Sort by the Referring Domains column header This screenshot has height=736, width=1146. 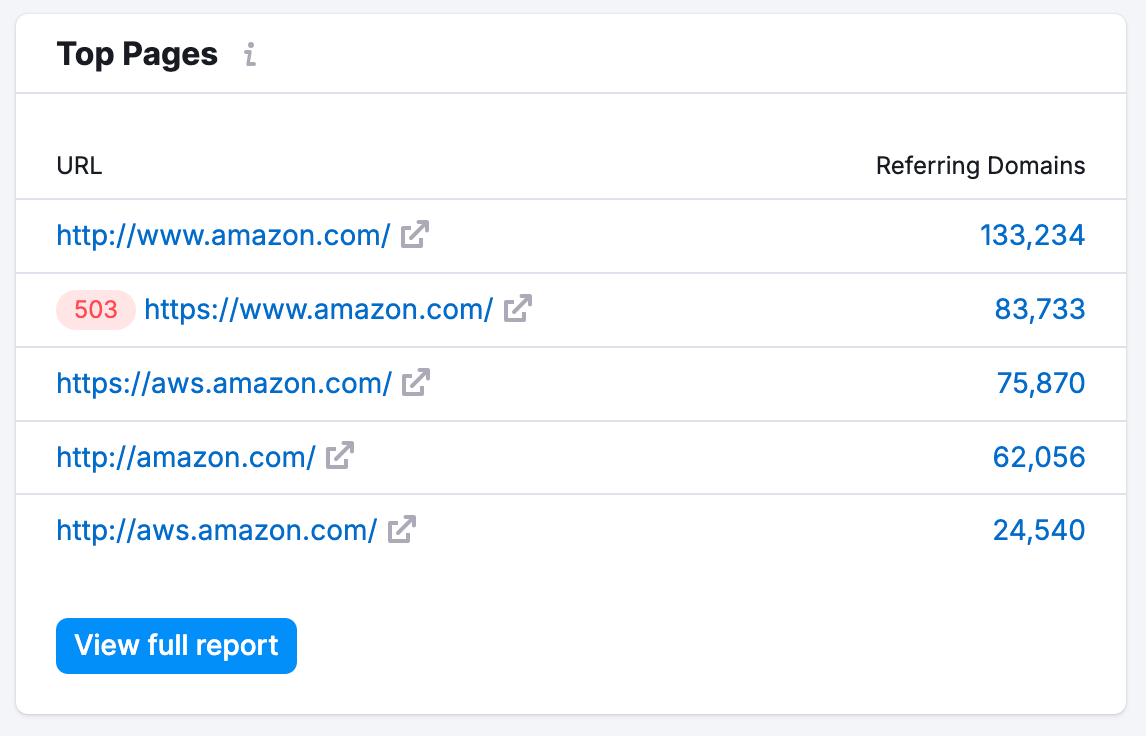[x=980, y=165]
